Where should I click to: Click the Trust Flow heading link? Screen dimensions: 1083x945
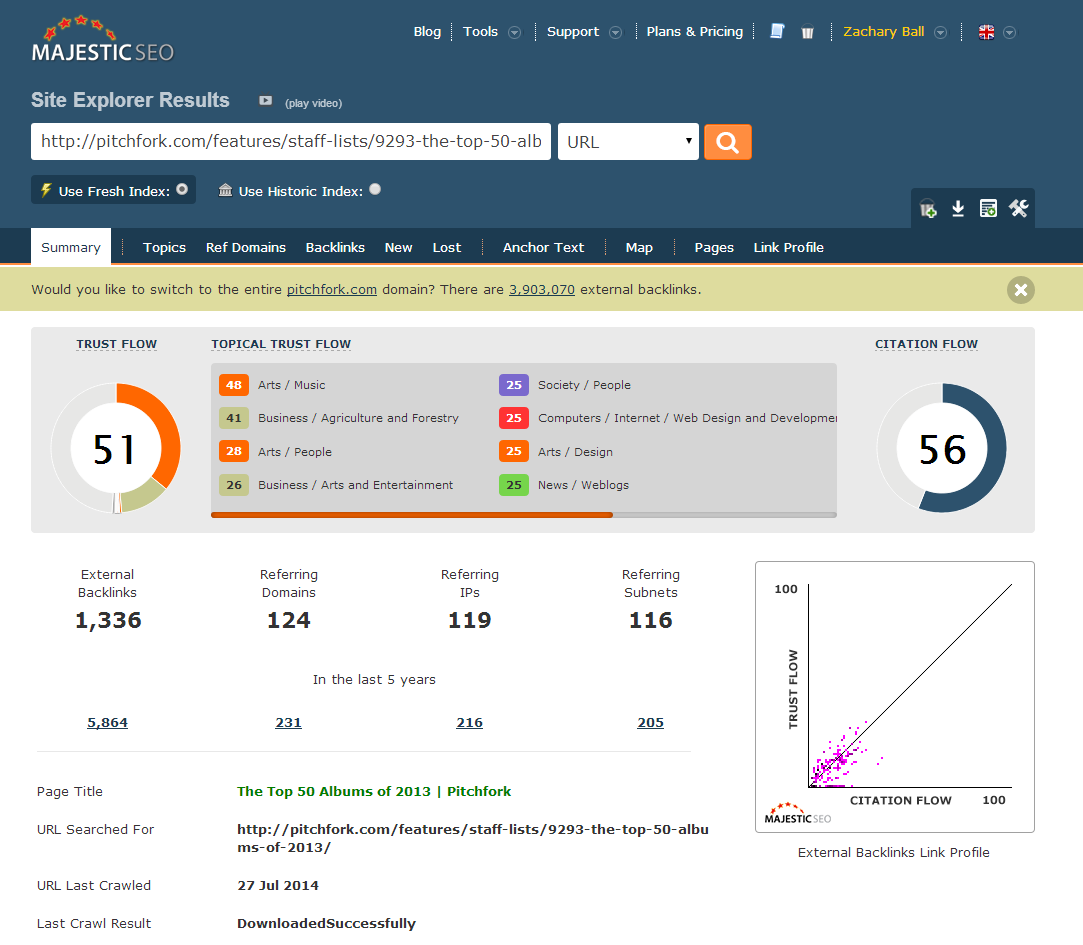coord(117,344)
